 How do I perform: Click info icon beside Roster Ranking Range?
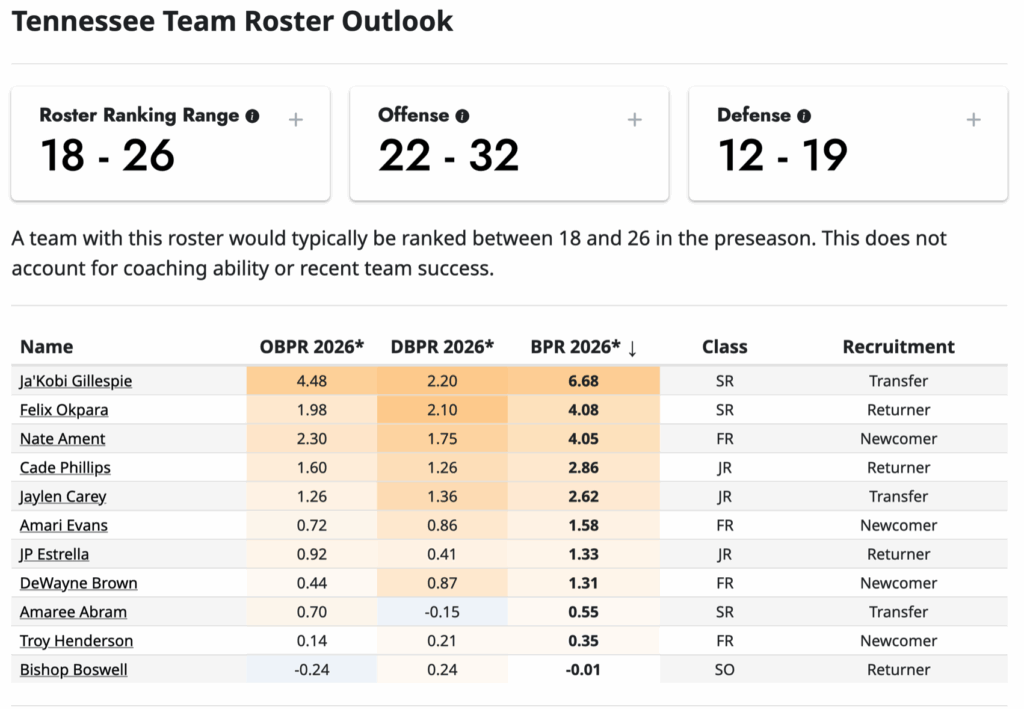[252, 116]
